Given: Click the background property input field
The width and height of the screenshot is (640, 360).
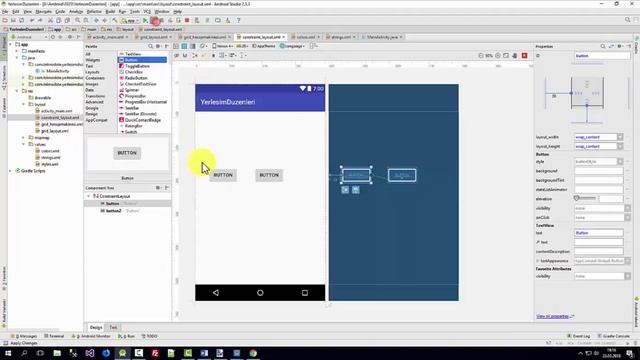Looking at the screenshot, I should [x=599, y=171].
